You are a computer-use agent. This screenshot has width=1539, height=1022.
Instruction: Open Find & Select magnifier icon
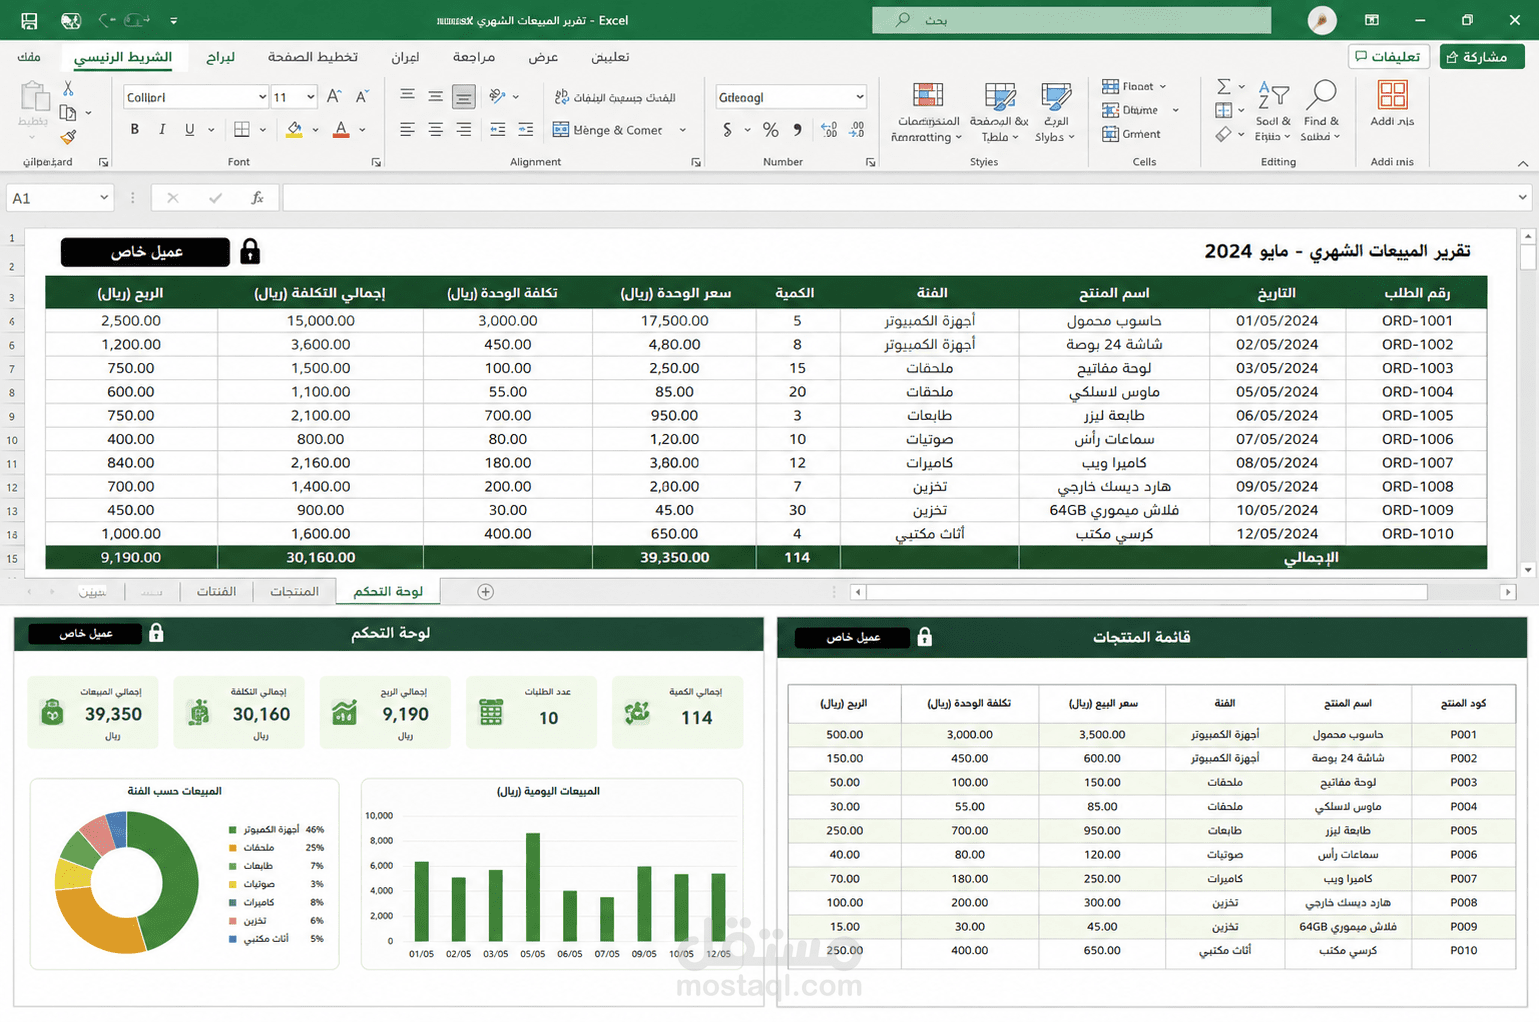click(1321, 96)
